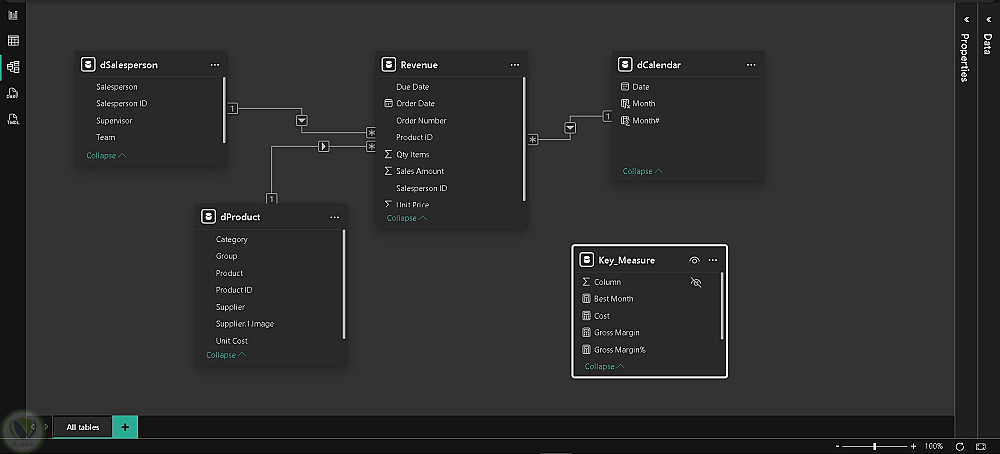The image size is (1000, 454).
Task: Click the dProduct table scrollbar
Action: click(x=344, y=284)
